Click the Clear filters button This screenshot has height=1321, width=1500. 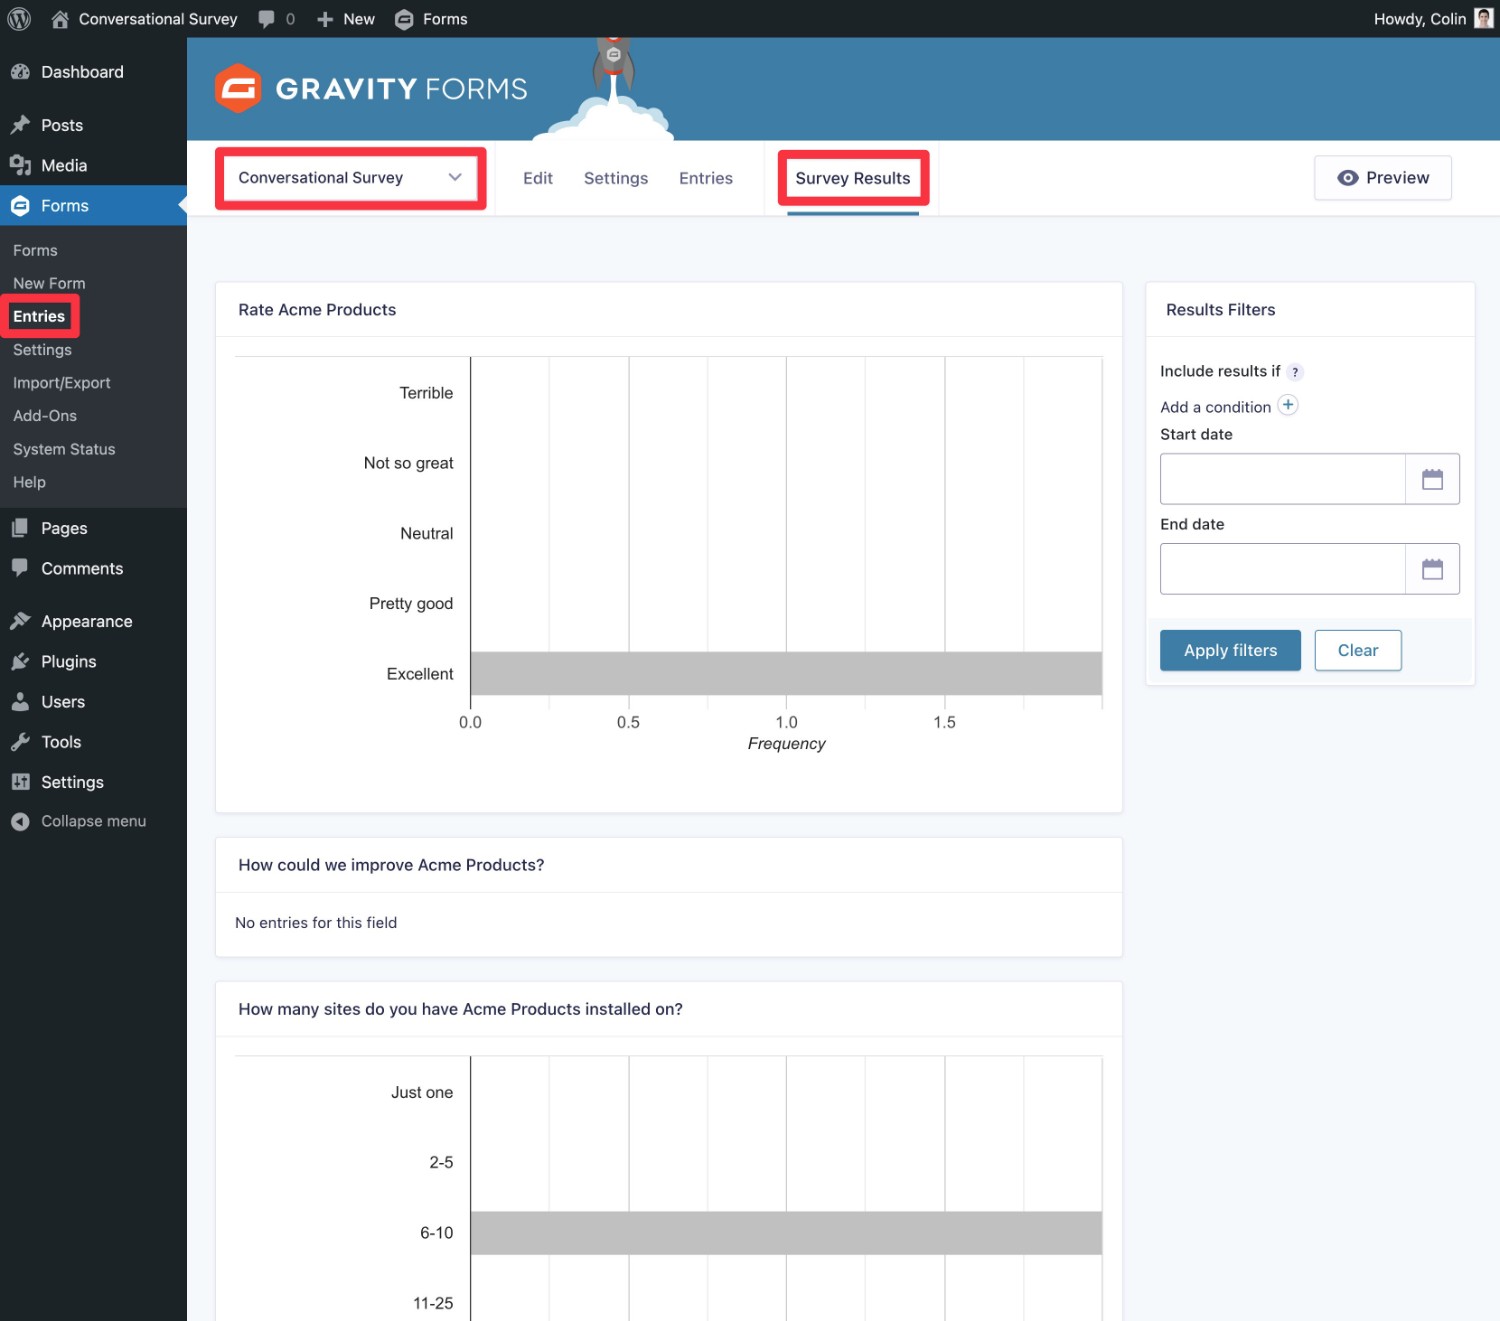pos(1358,650)
